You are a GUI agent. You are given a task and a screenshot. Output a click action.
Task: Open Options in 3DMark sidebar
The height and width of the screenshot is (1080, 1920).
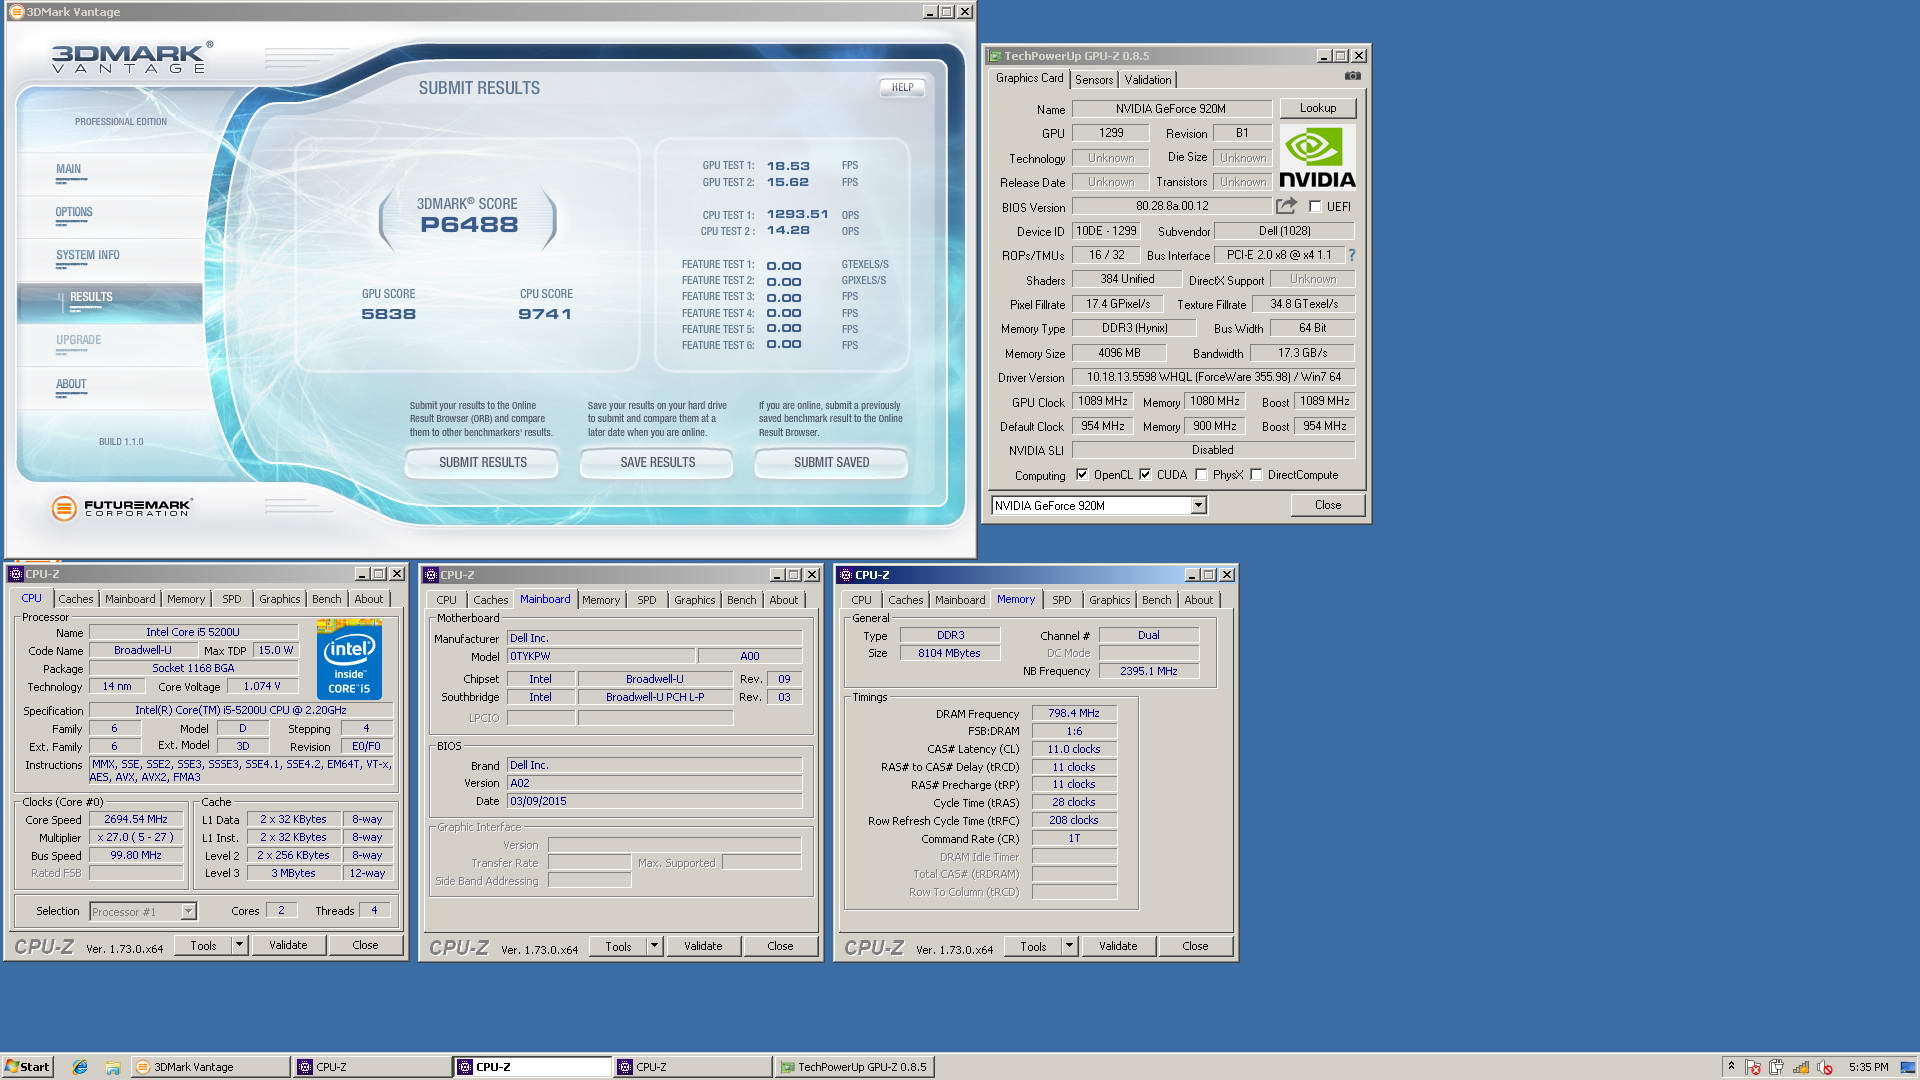[x=74, y=212]
